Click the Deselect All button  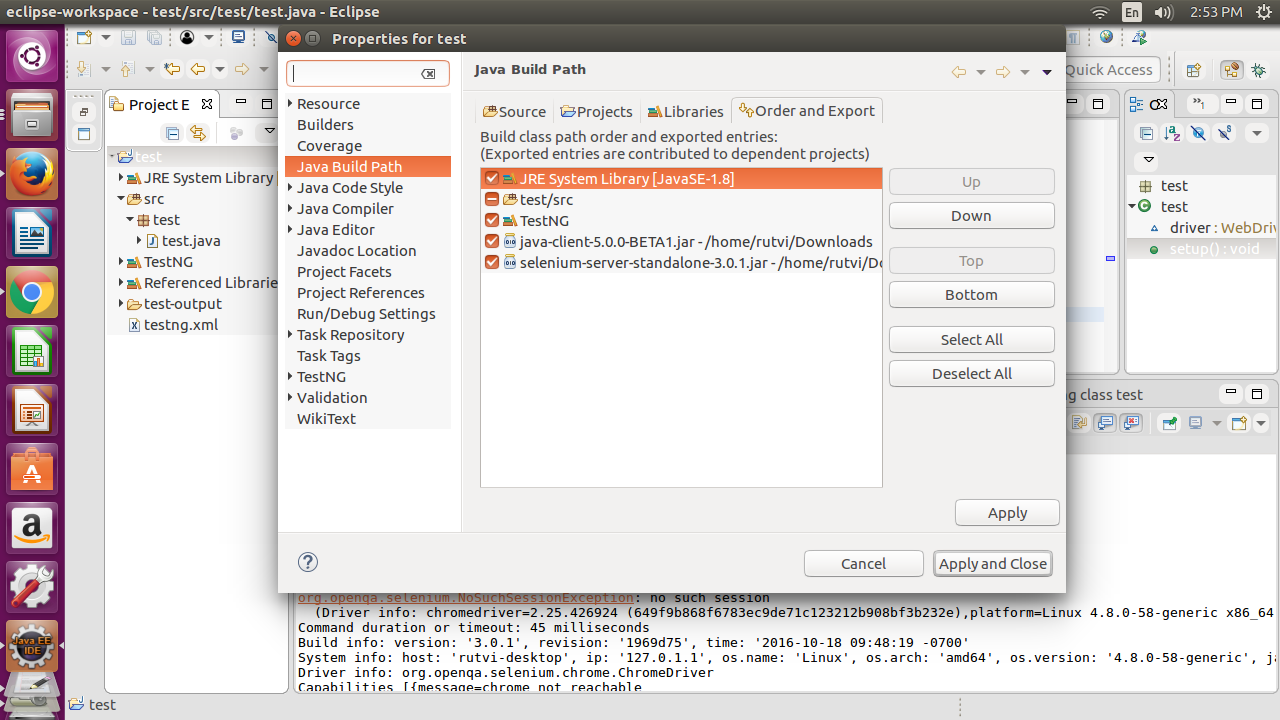971,373
